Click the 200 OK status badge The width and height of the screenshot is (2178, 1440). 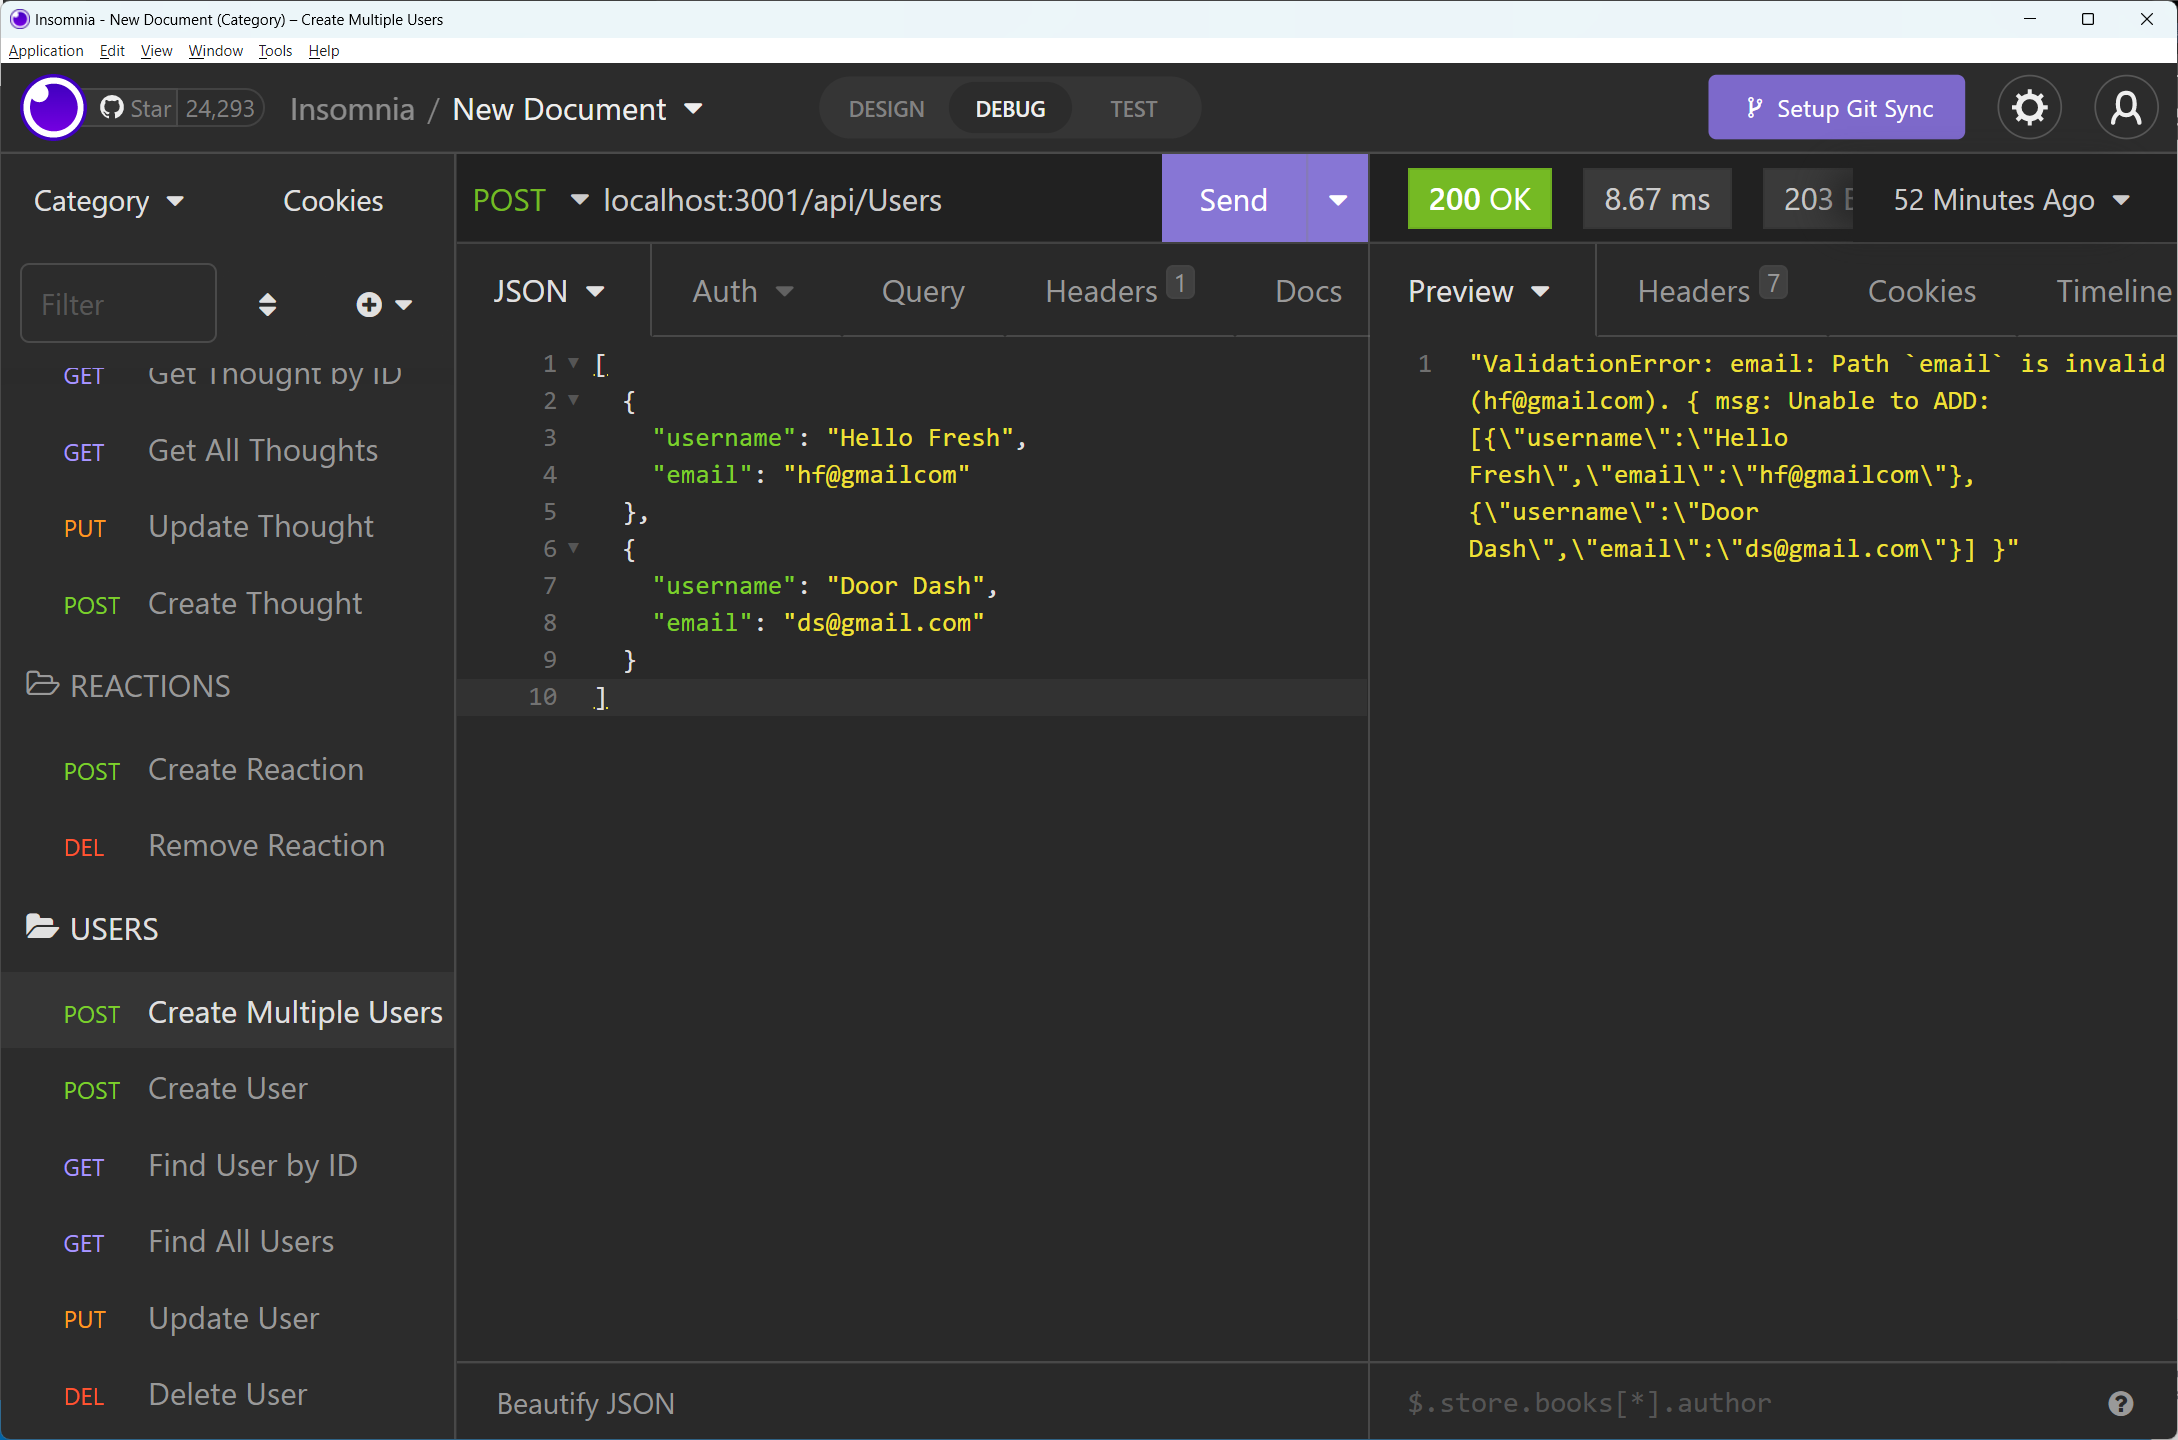1479,199
